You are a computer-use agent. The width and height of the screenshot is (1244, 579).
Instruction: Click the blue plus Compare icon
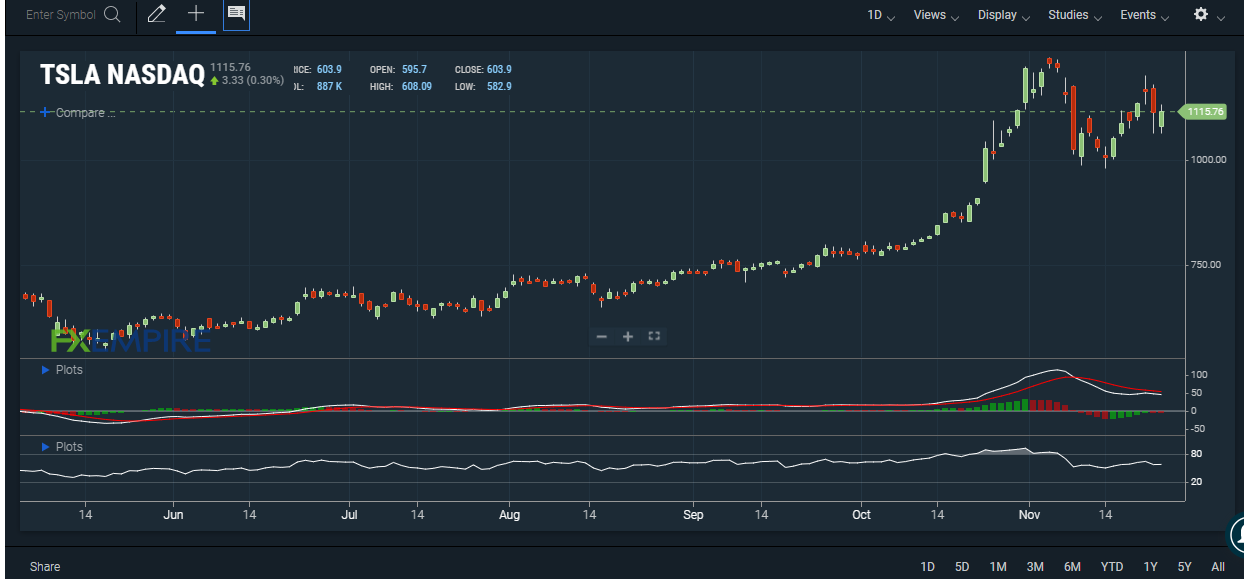pyautogui.click(x=45, y=113)
